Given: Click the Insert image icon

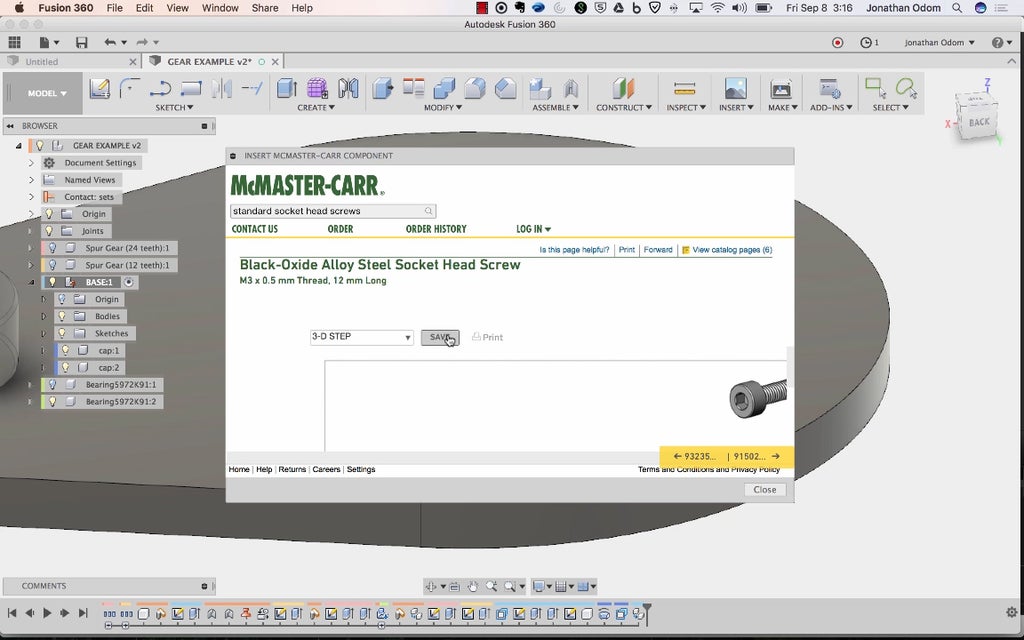Looking at the screenshot, I should 735,88.
